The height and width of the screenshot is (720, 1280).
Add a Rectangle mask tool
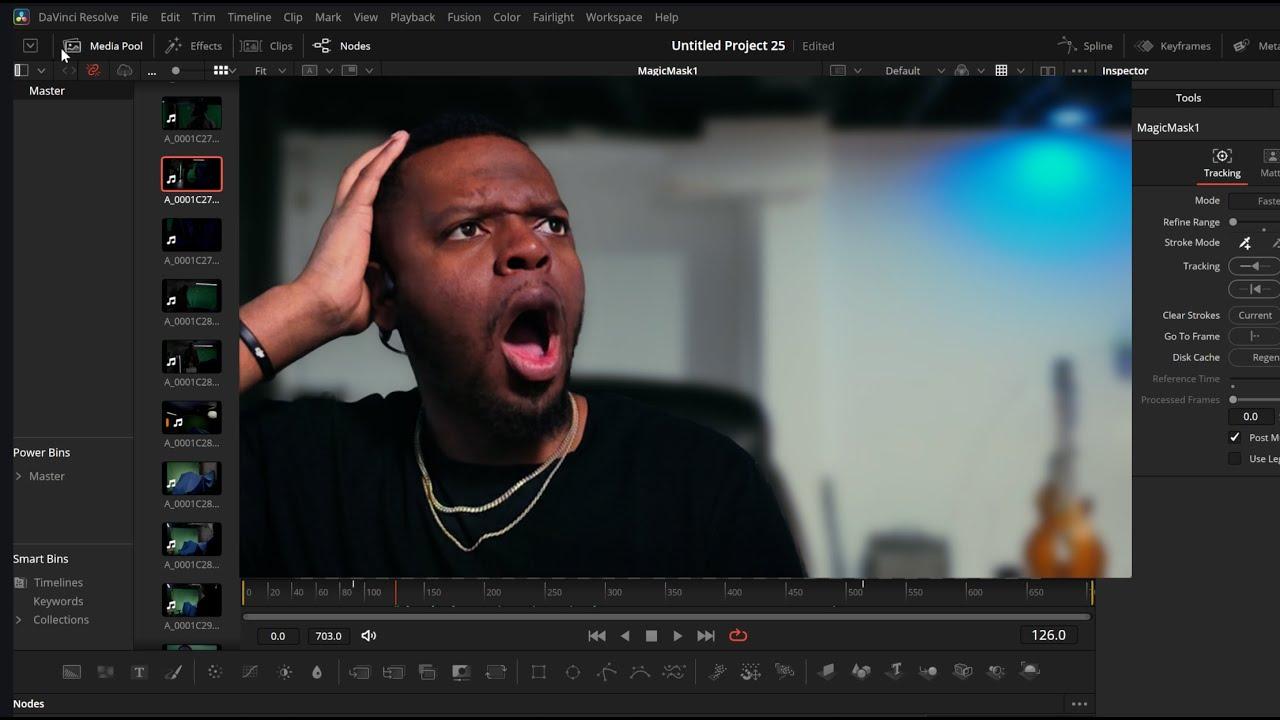(x=538, y=672)
